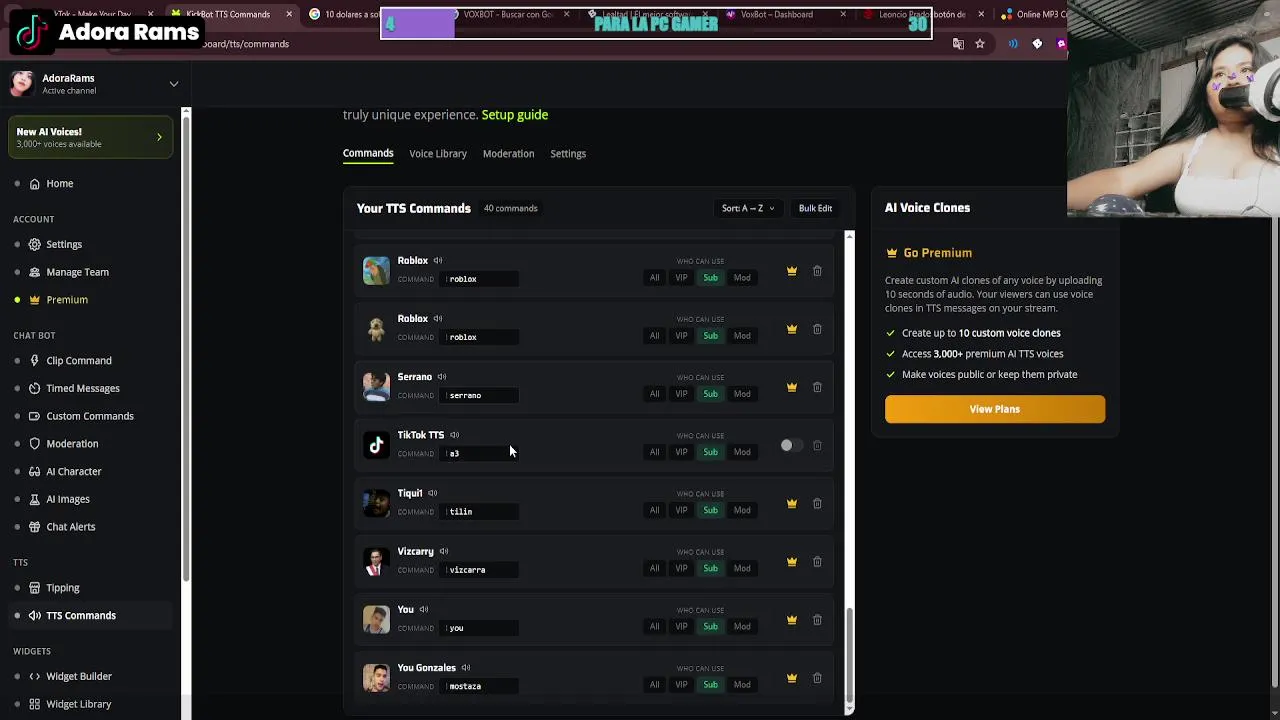Open Moderation in the sidebar
The height and width of the screenshot is (720, 1280).
click(72, 444)
